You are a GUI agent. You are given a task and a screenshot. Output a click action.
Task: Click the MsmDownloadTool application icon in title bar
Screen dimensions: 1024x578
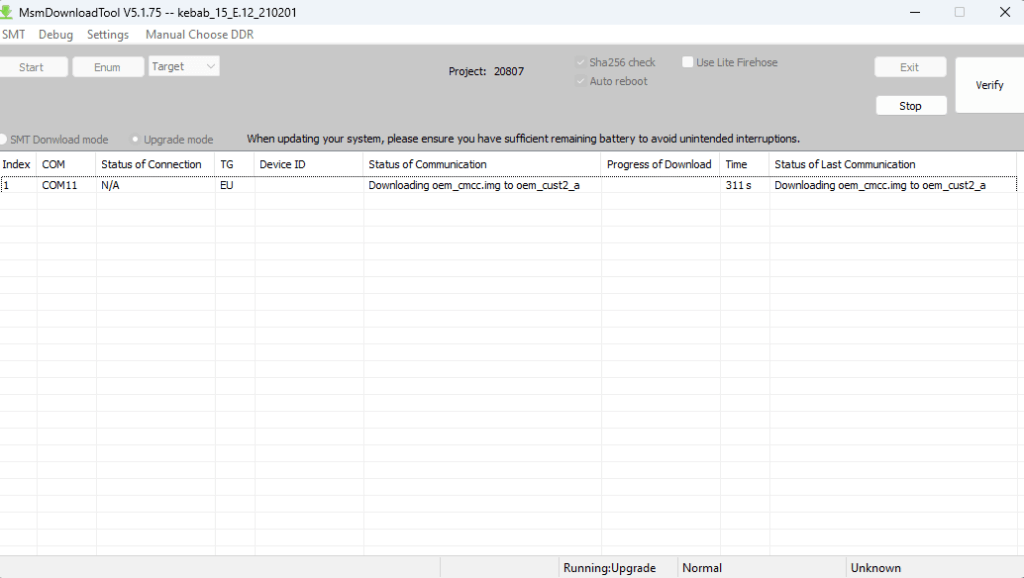point(10,12)
